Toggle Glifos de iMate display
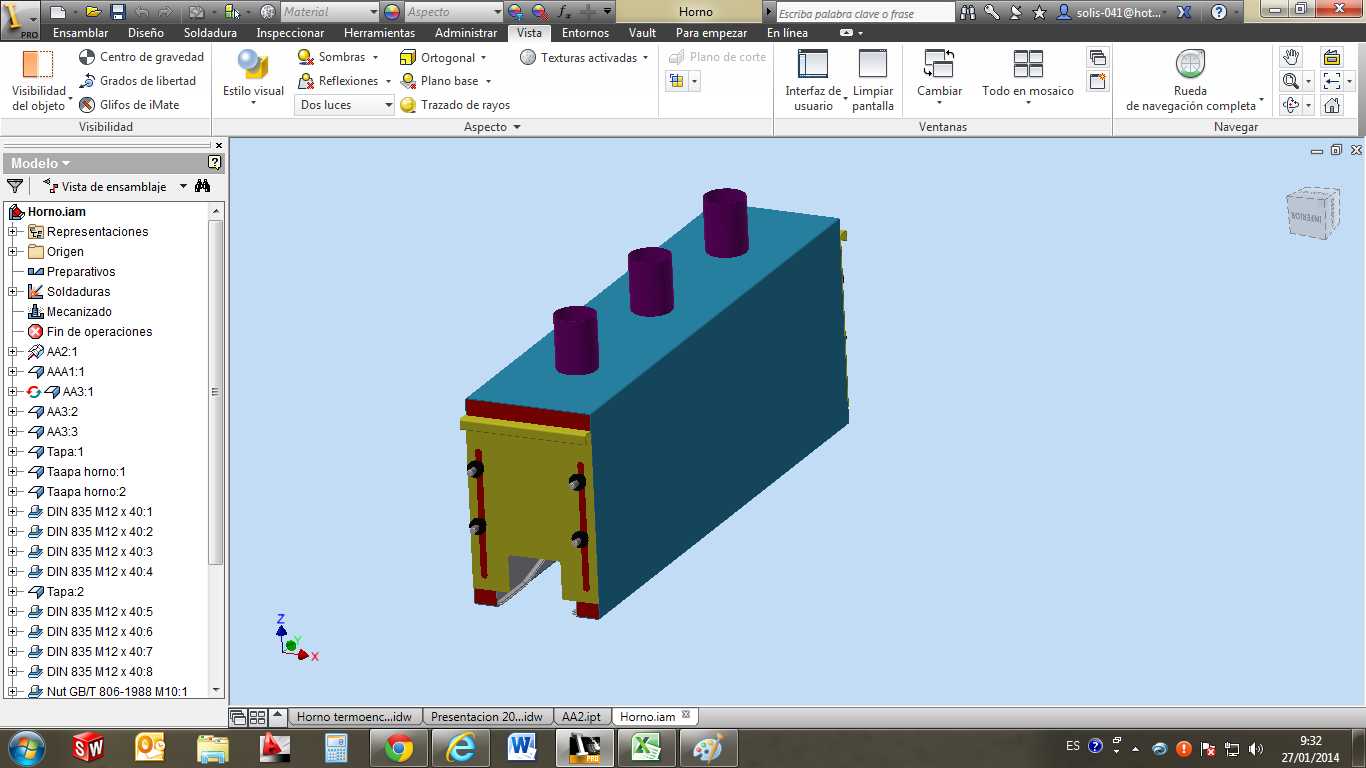1366x768 pixels. tap(129, 105)
